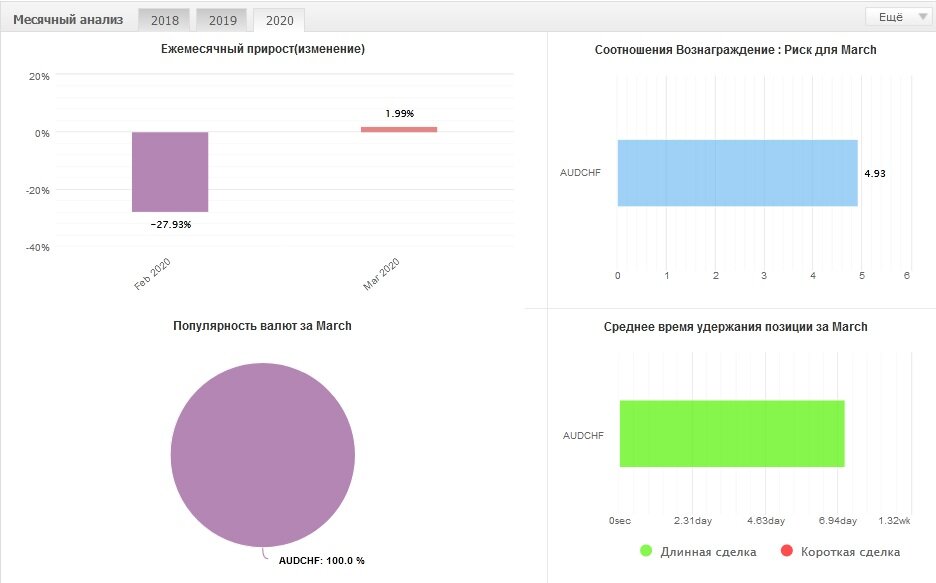Image resolution: width=936 pixels, height=583 pixels.
Task: Click the Mar 2020 axis label
Action: [381, 274]
